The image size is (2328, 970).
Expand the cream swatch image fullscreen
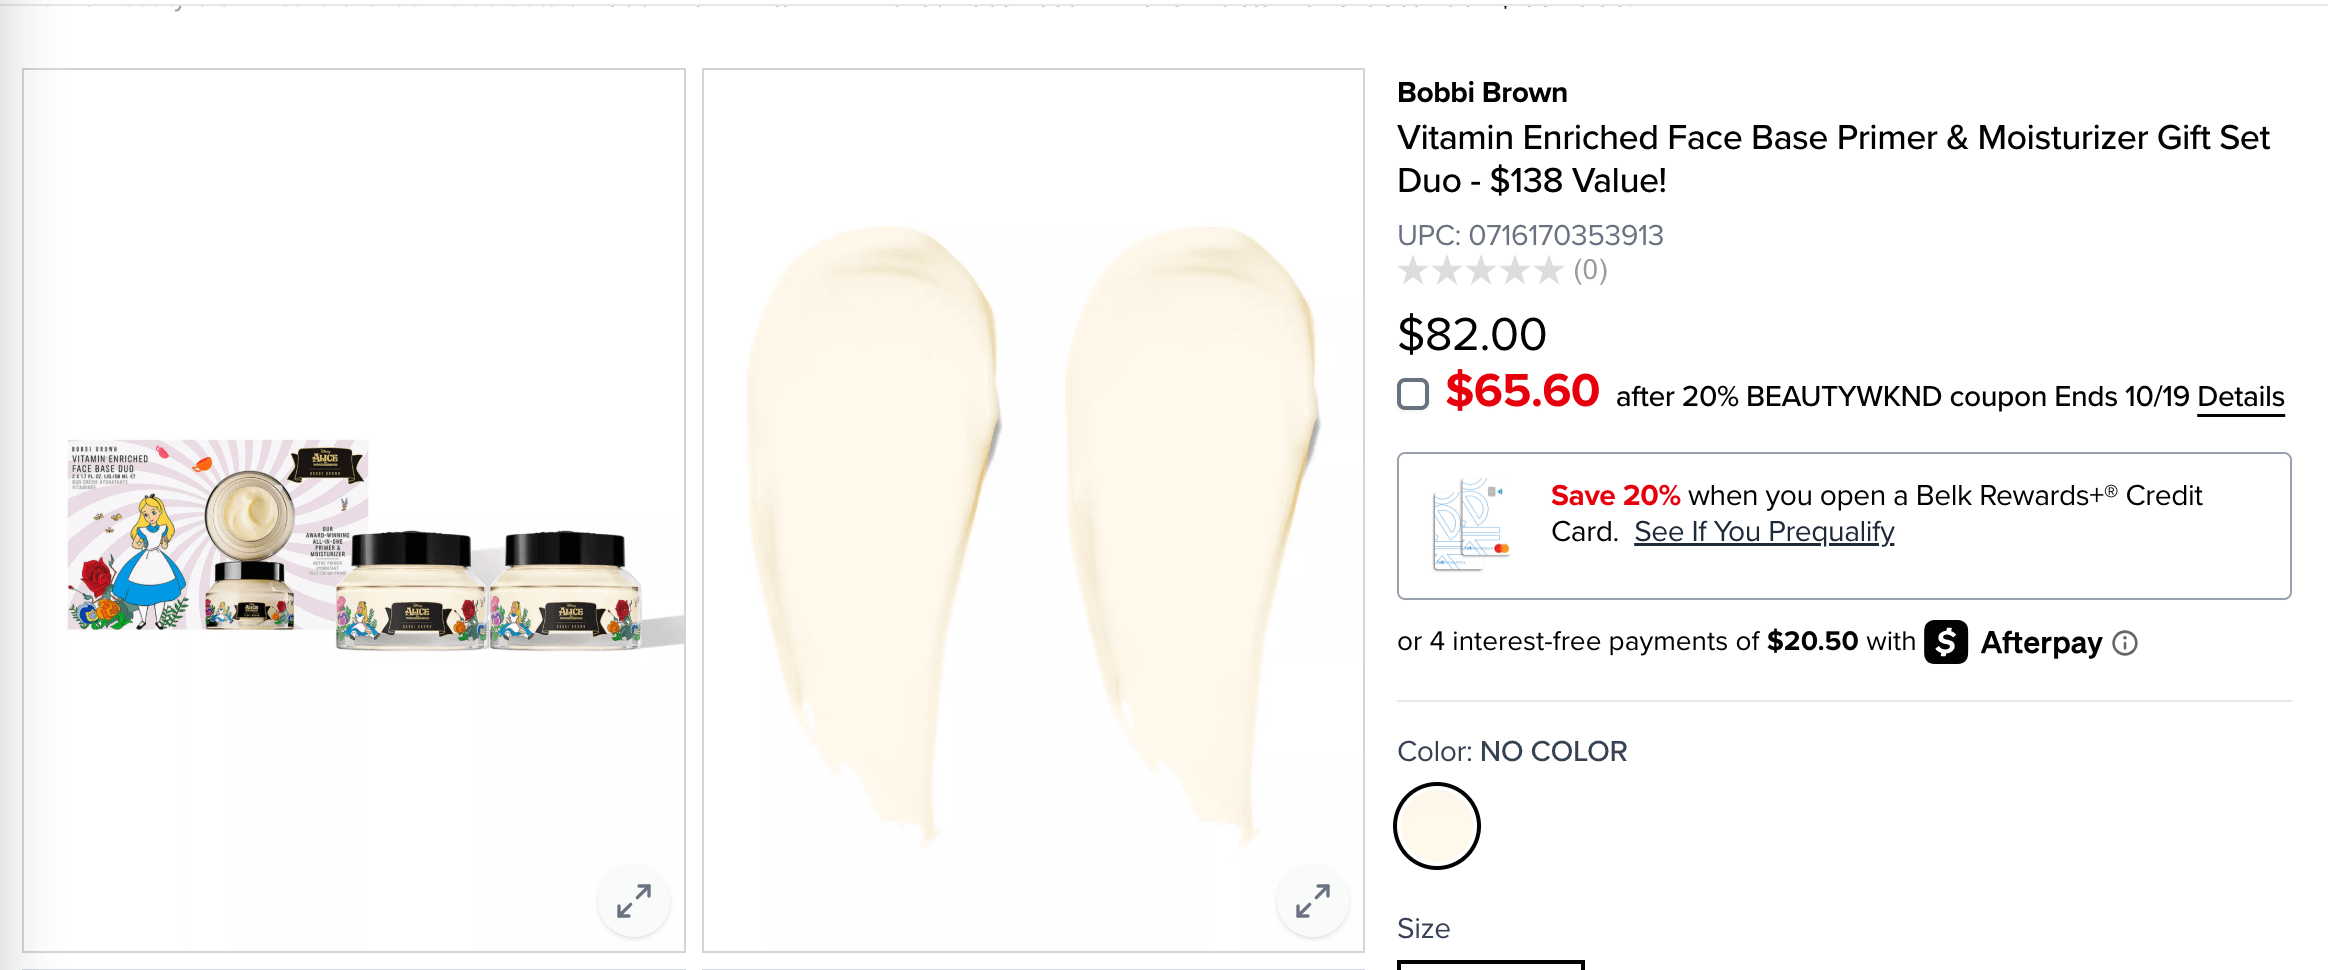point(1313,901)
